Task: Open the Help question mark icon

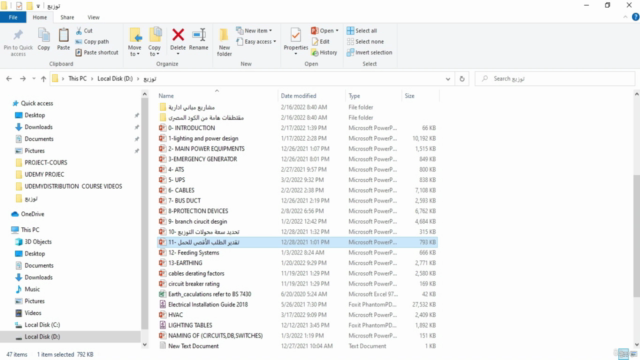Action: [636, 17]
